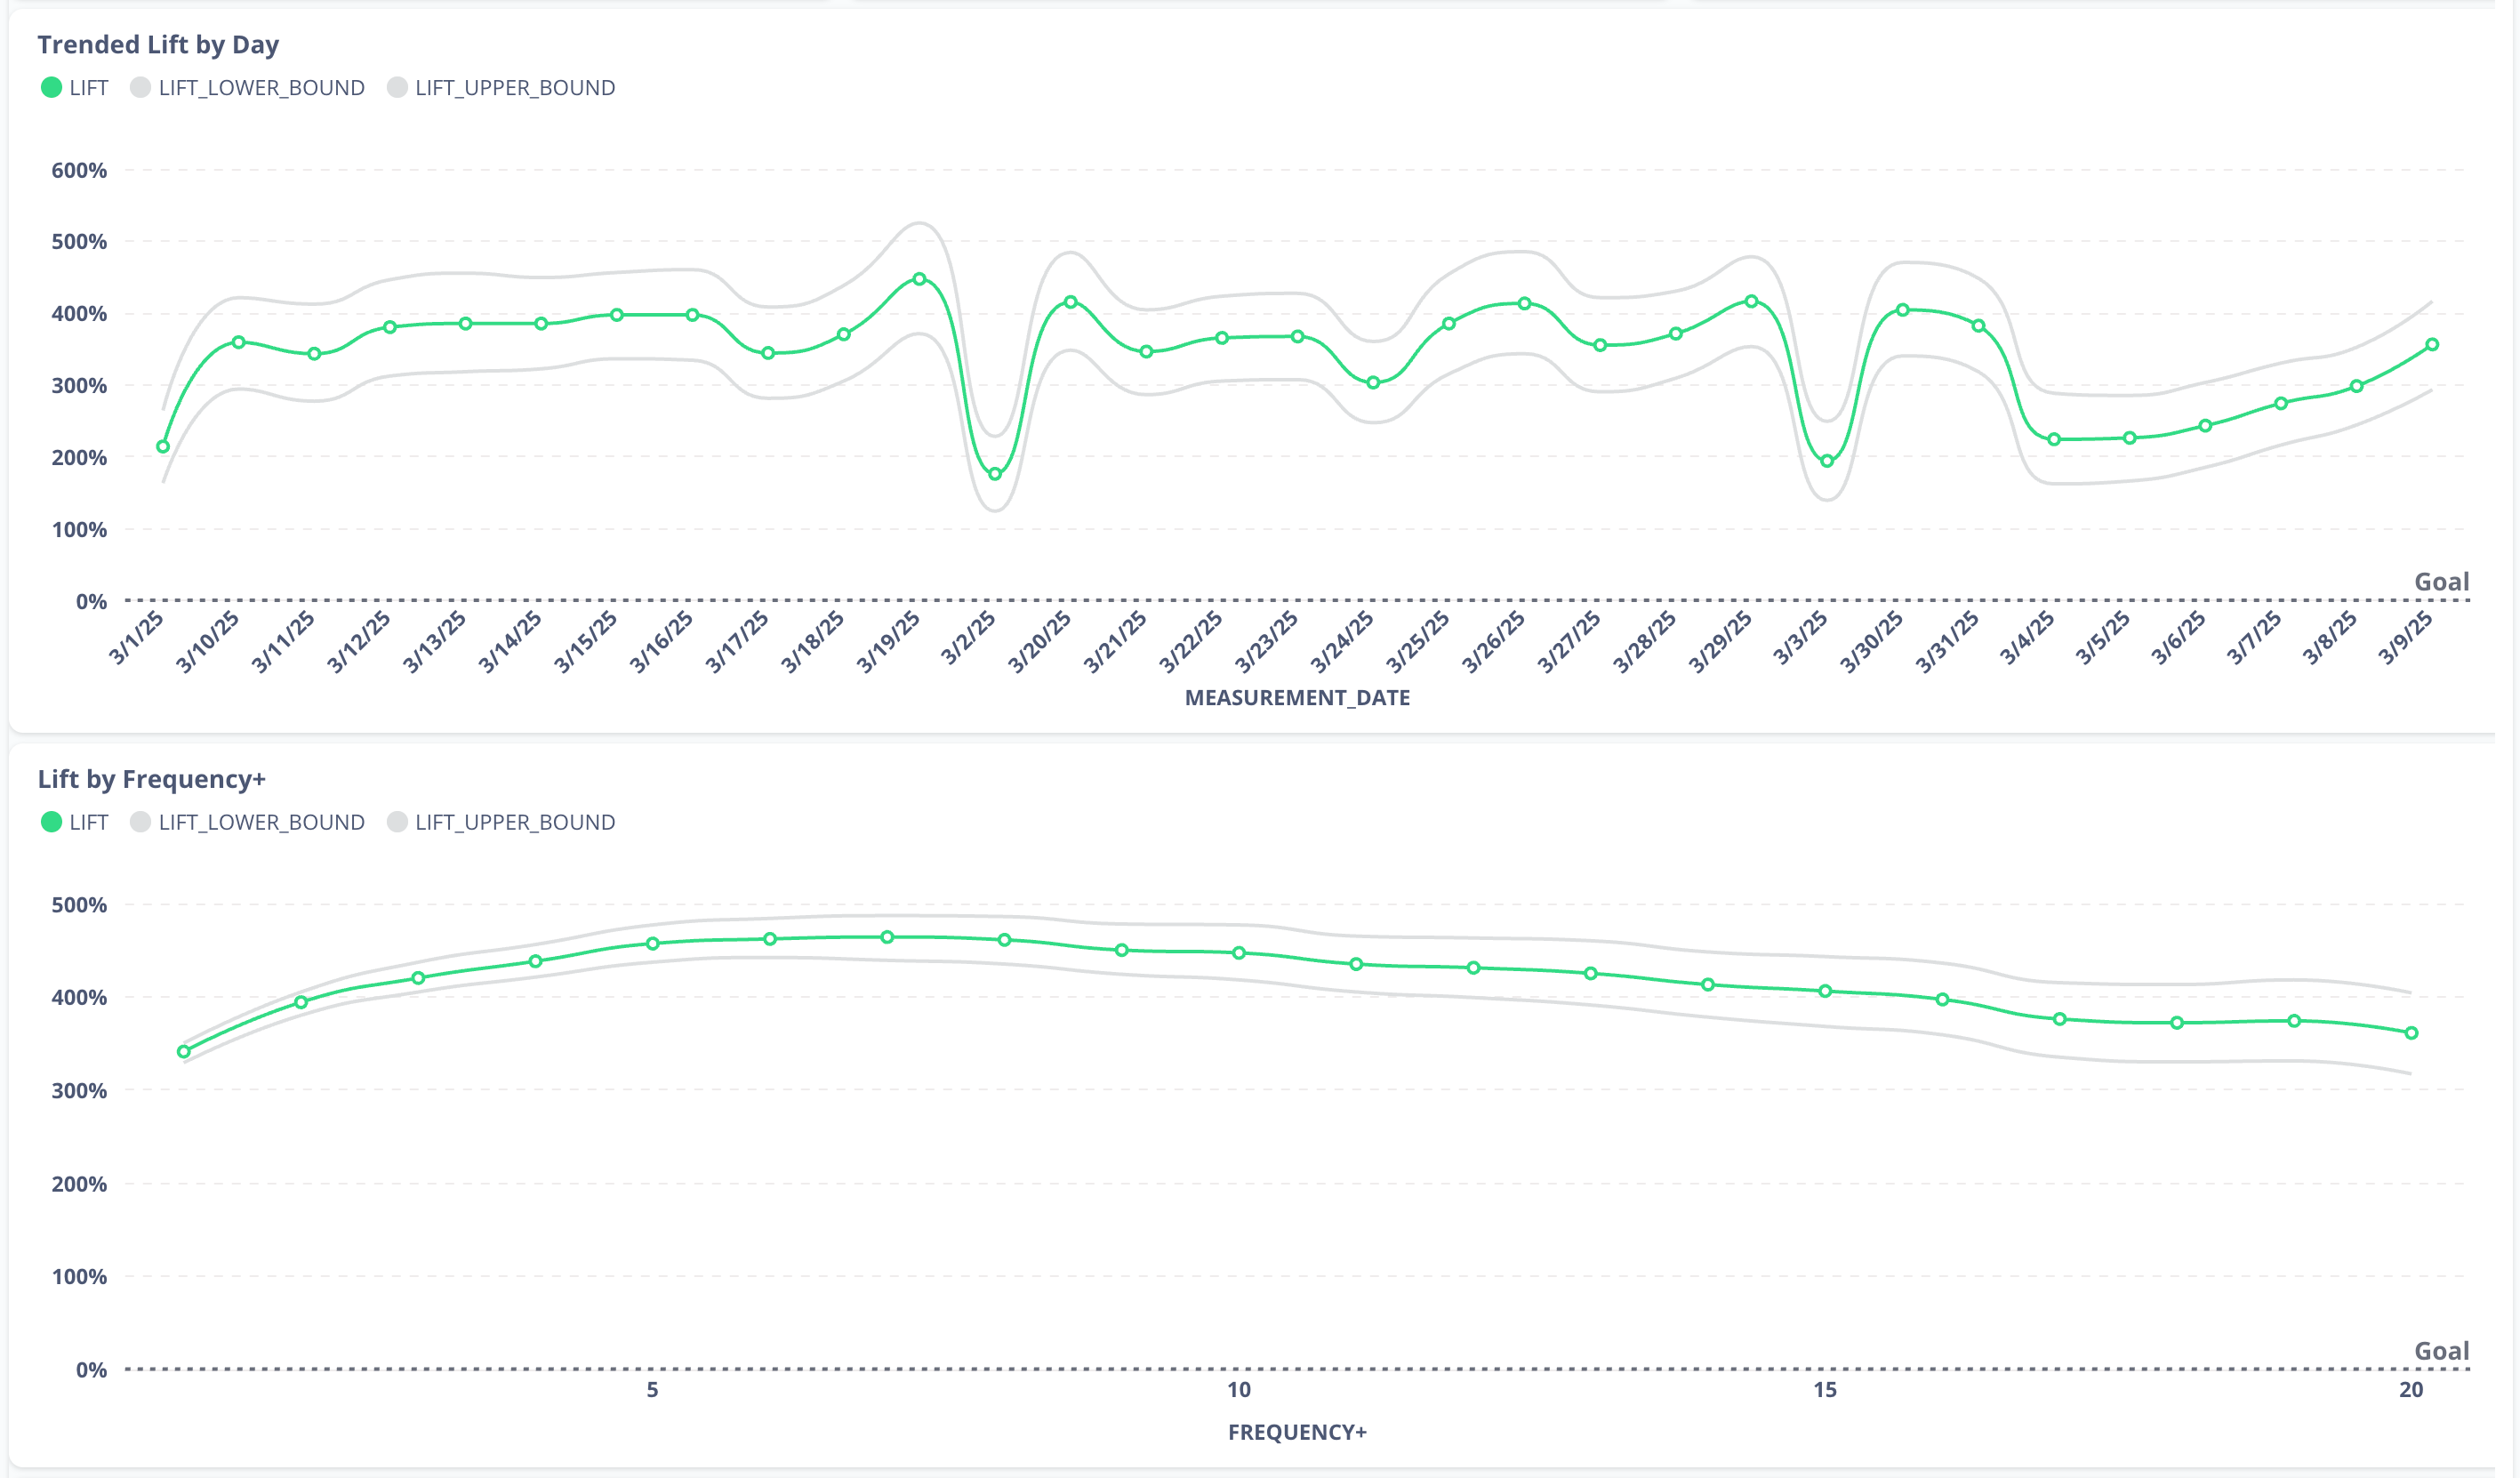
Task: Click the frequency 10 data point
Action: [1239, 953]
